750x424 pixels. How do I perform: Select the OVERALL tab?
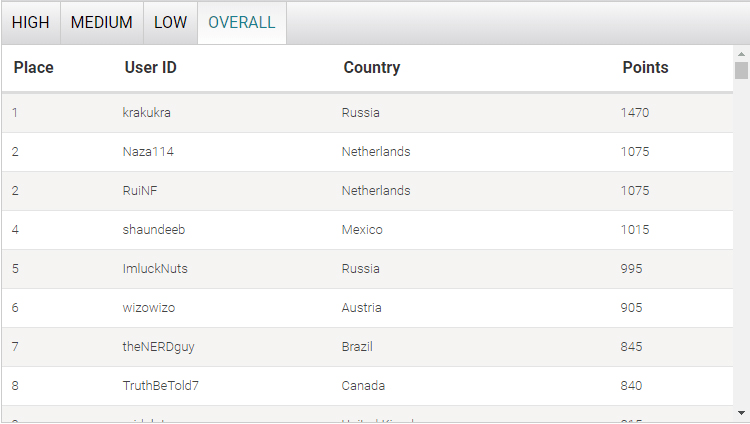pos(242,22)
